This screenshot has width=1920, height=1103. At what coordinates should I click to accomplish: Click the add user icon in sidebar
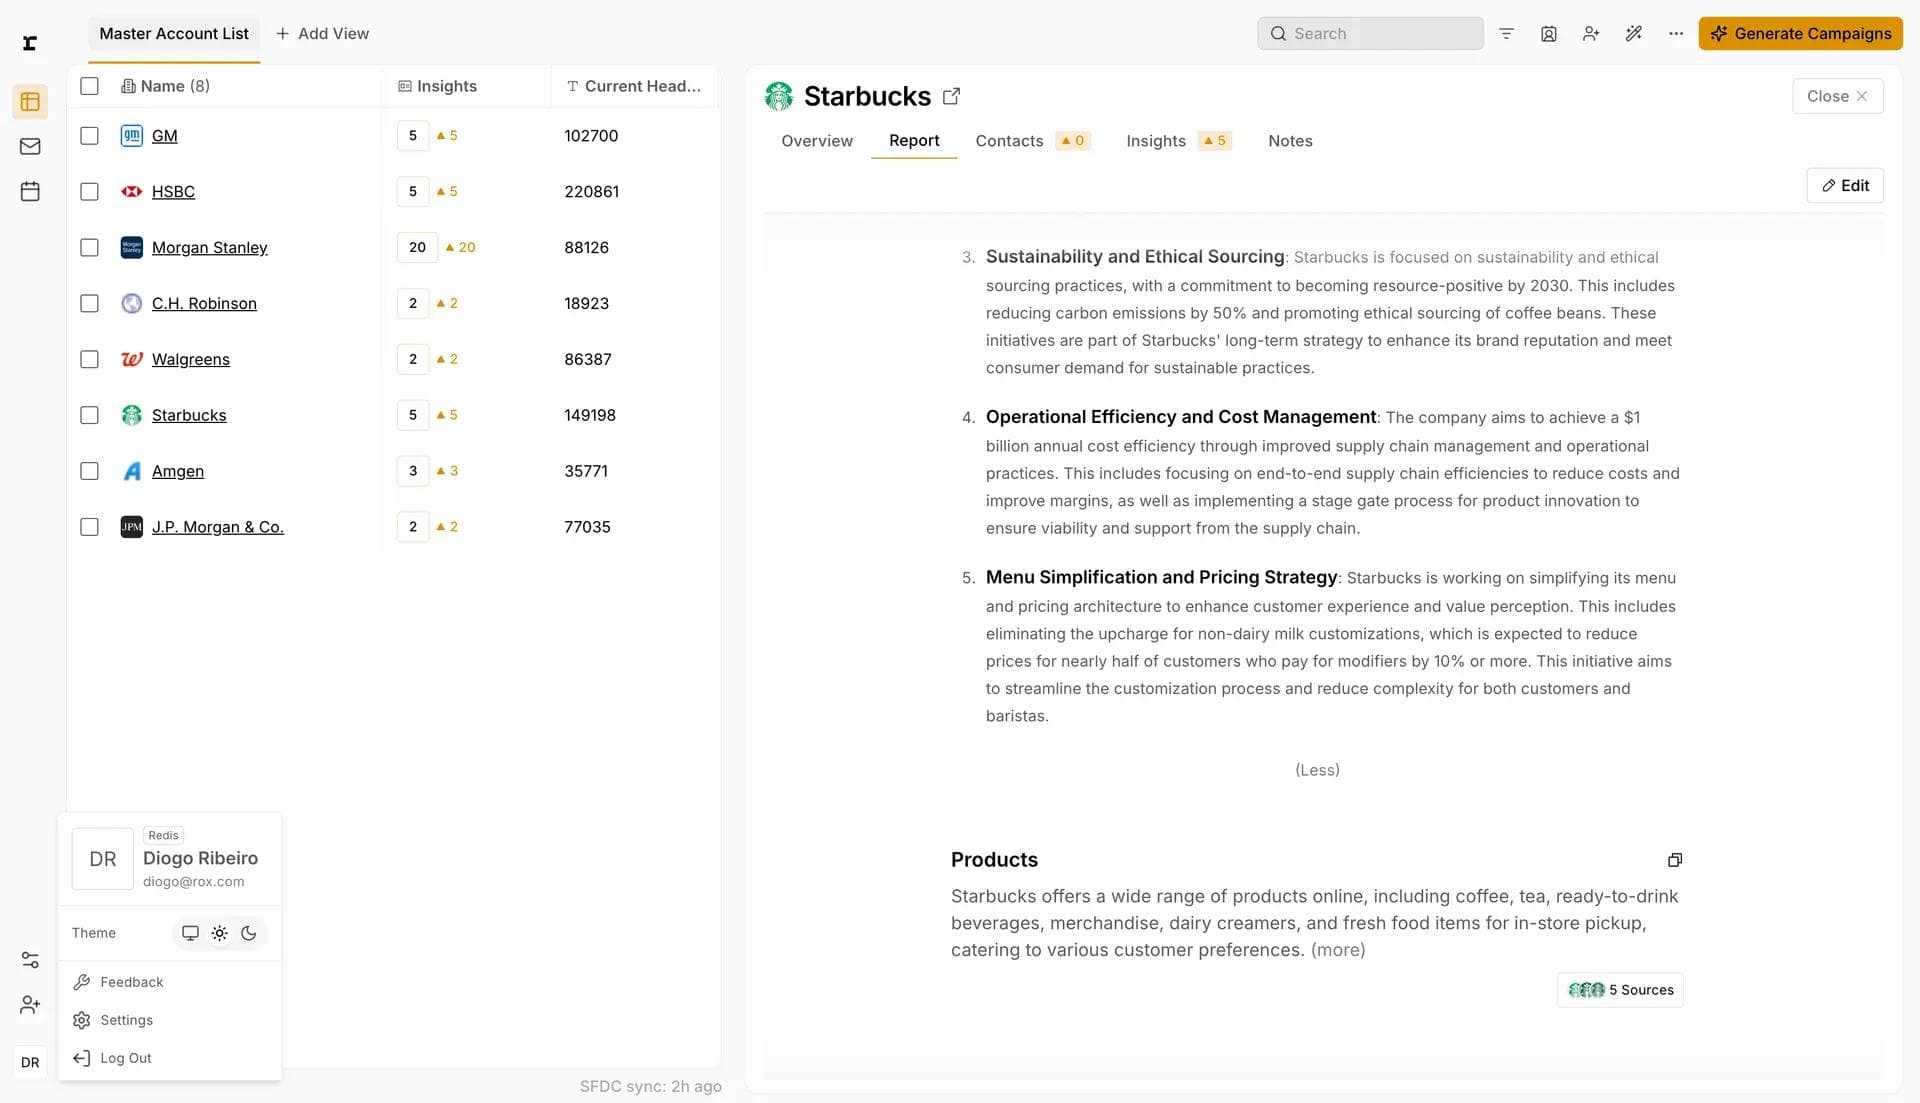point(30,1004)
